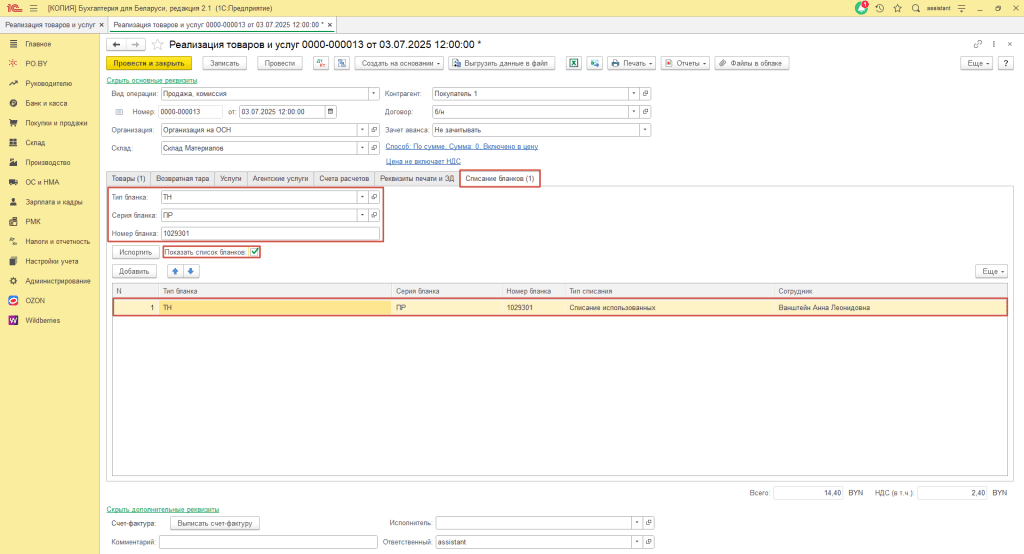Uncheck 'Показать список бланков' checkbox
Viewport: 1024px width, 554px height.
coord(255,252)
